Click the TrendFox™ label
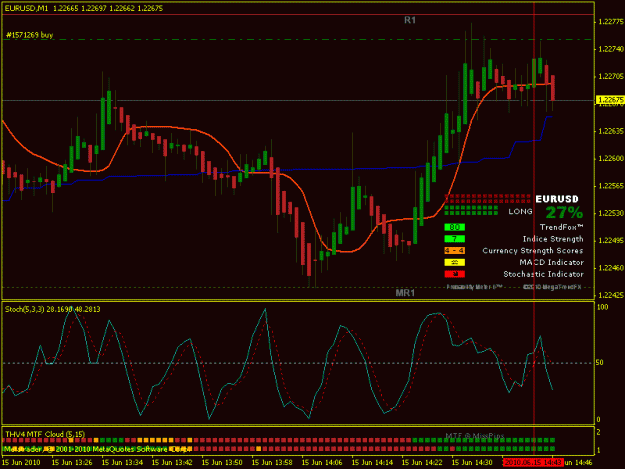The height and width of the screenshot is (469, 625). click(562, 227)
